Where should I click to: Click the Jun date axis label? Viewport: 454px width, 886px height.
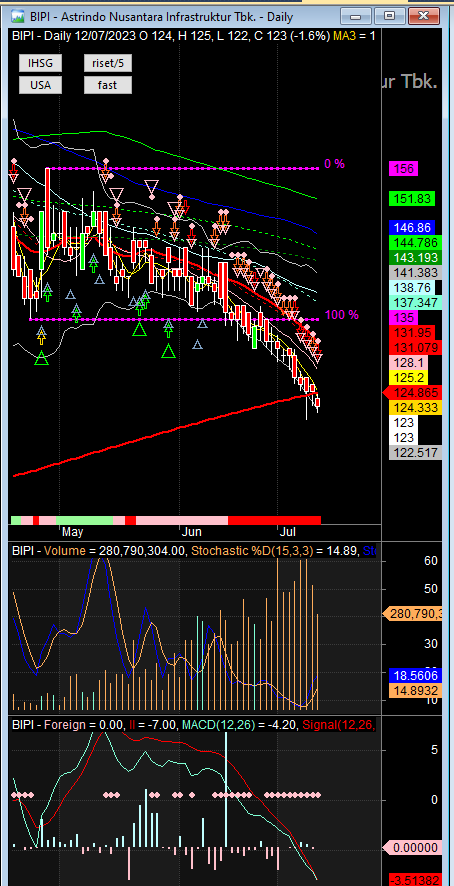[x=192, y=532]
